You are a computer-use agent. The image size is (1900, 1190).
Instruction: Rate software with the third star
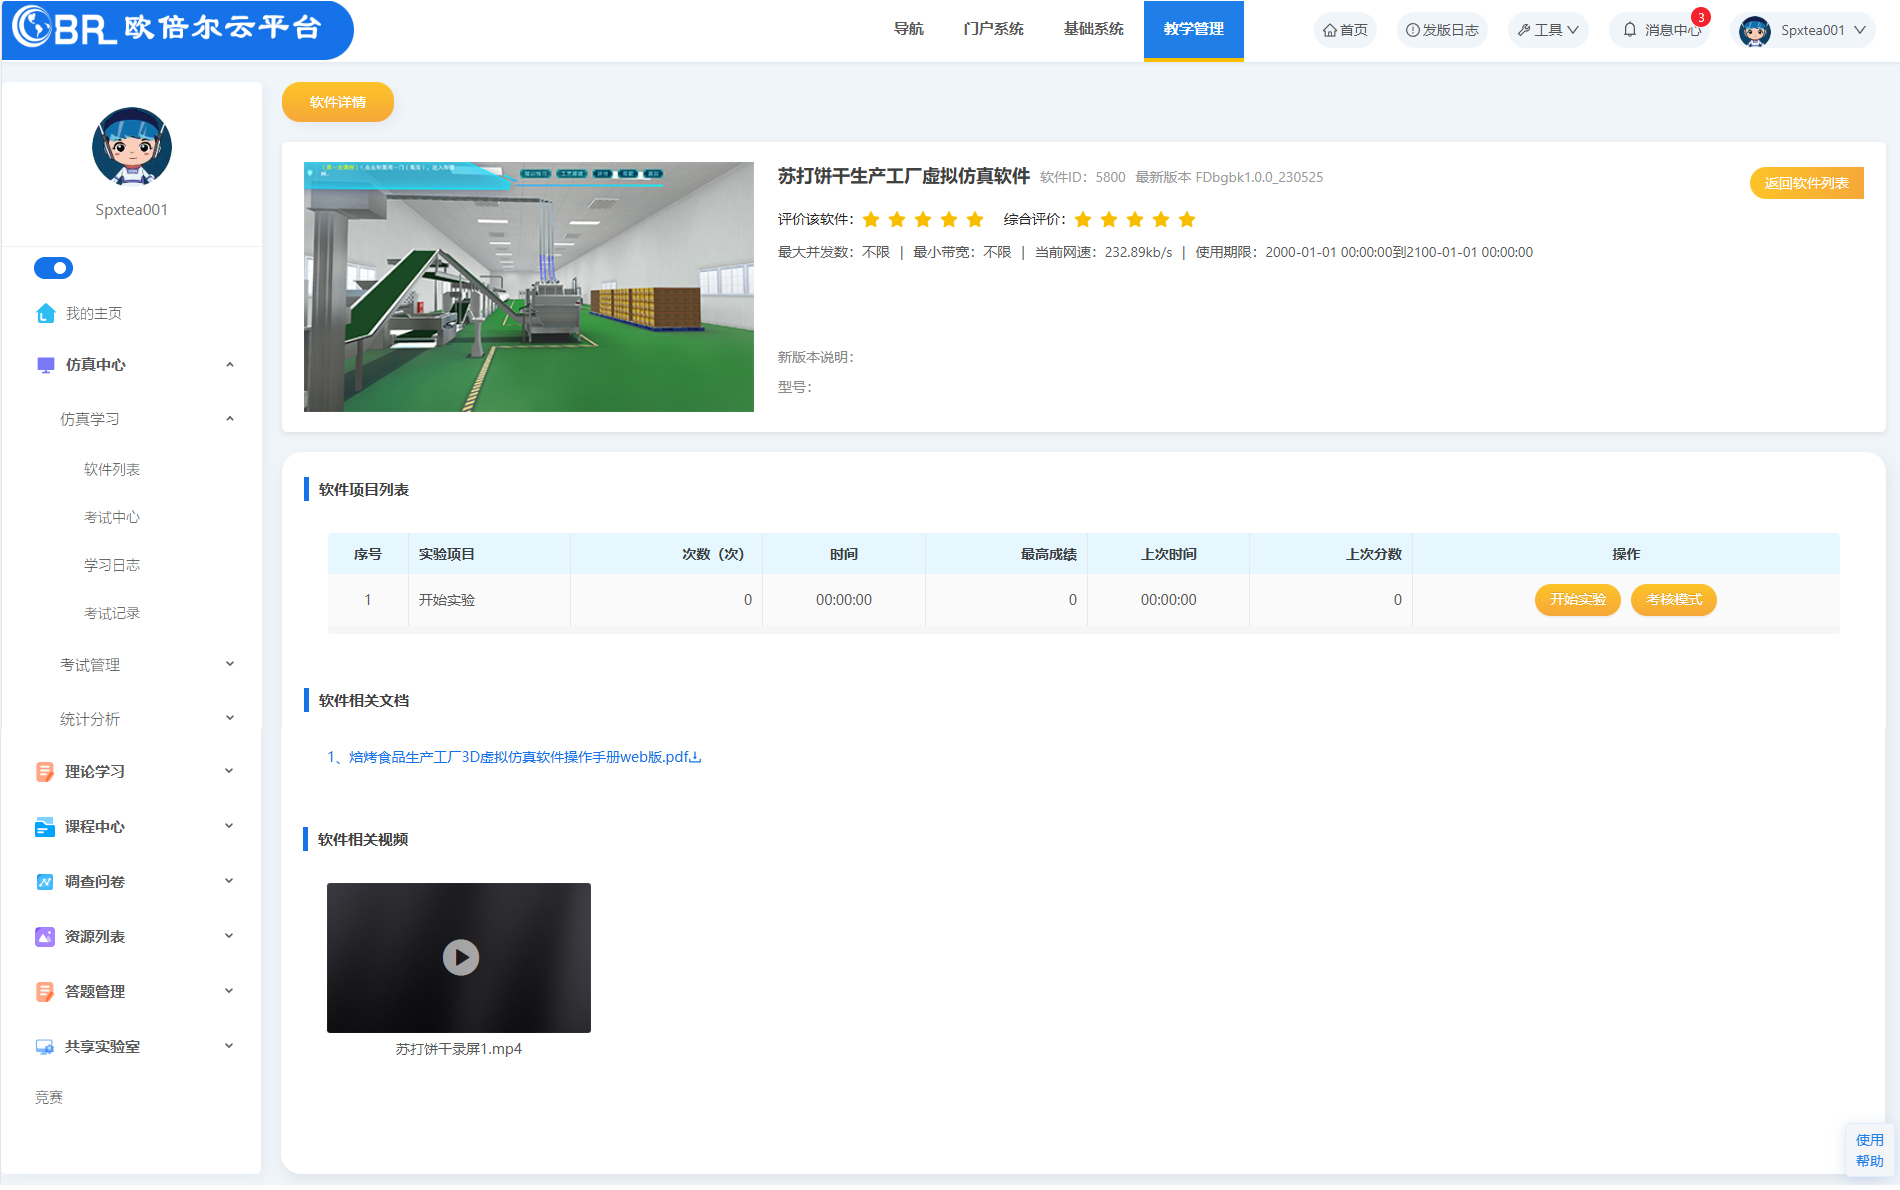923,219
